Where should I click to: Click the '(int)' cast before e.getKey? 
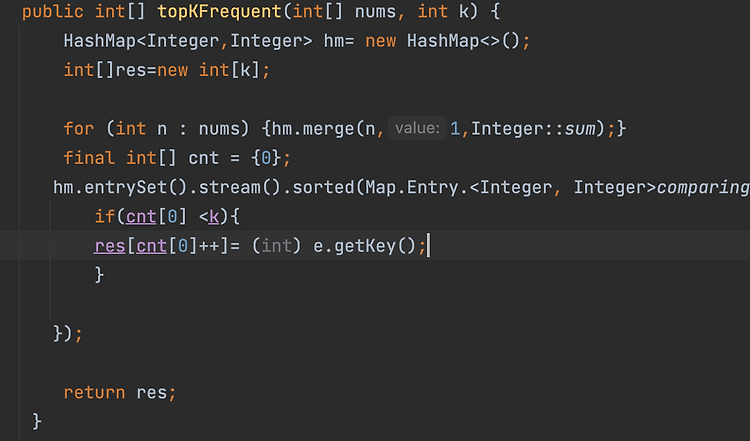pyautogui.click(x=276, y=246)
